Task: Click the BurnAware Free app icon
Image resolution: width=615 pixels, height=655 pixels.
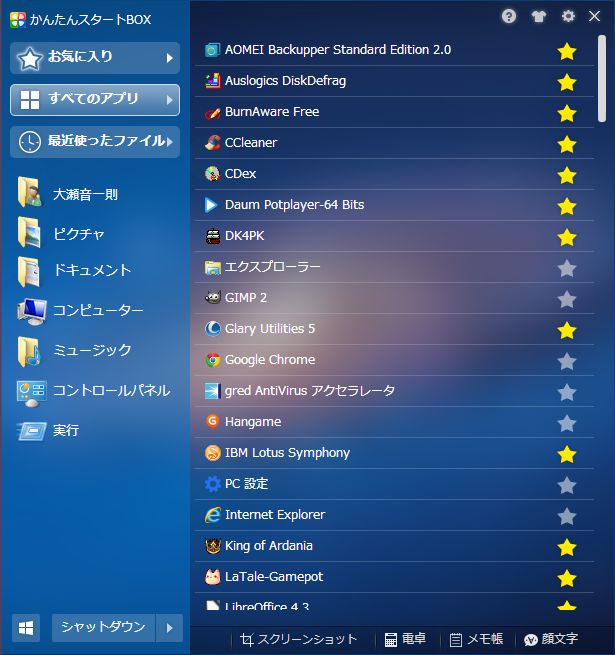Action: click(x=212, y=112)
